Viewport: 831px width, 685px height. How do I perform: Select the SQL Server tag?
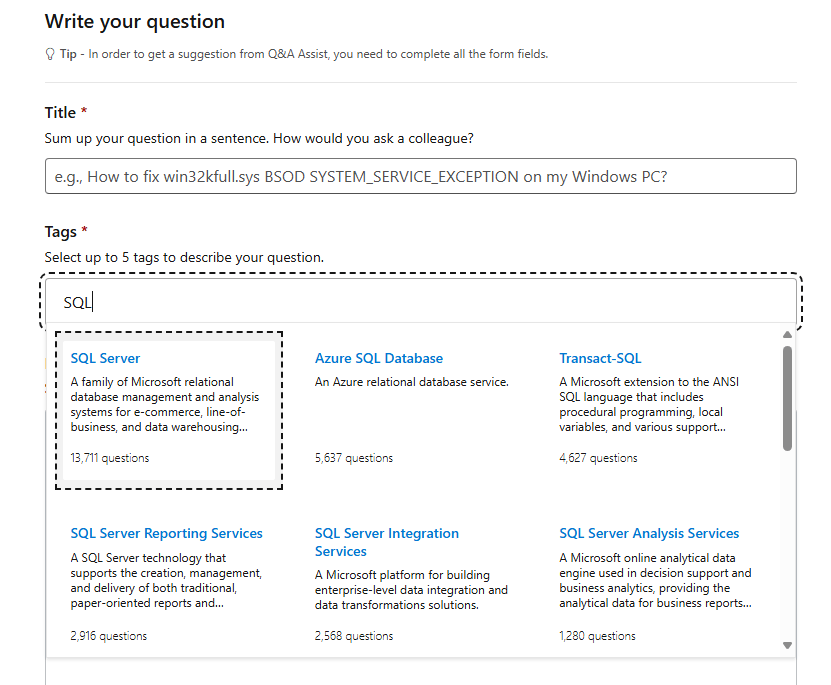[105, 358]
